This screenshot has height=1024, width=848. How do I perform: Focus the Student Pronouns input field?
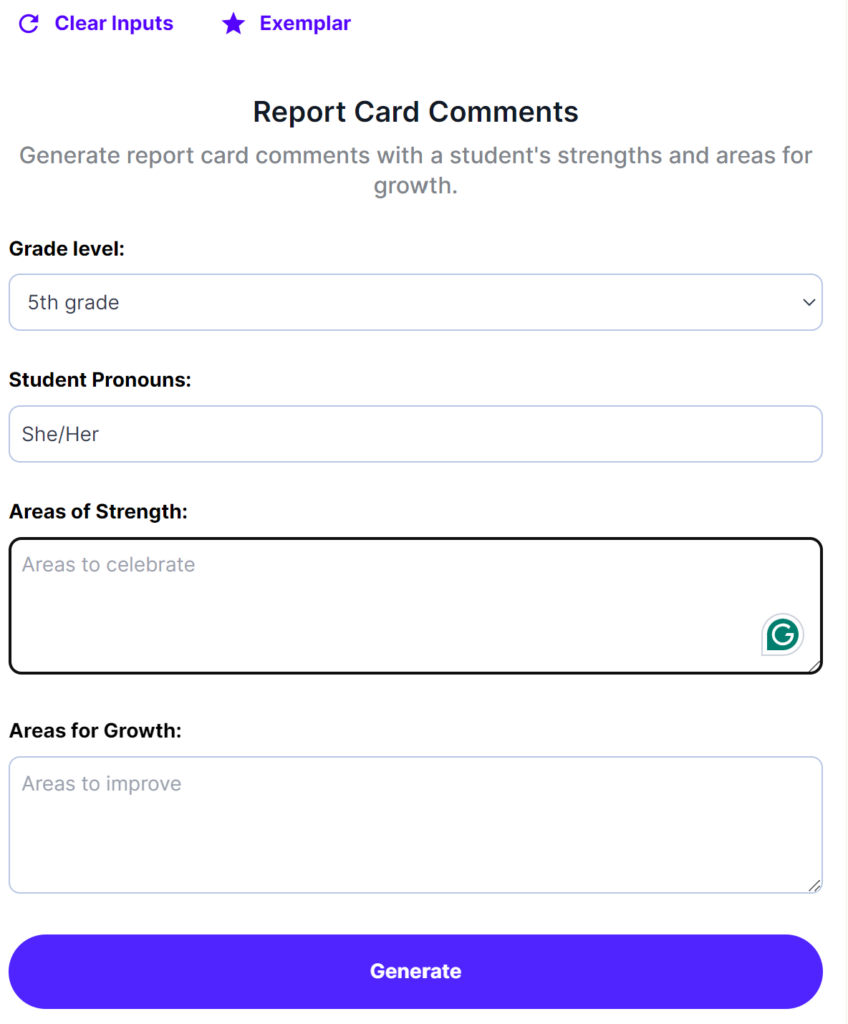point(415,434)
